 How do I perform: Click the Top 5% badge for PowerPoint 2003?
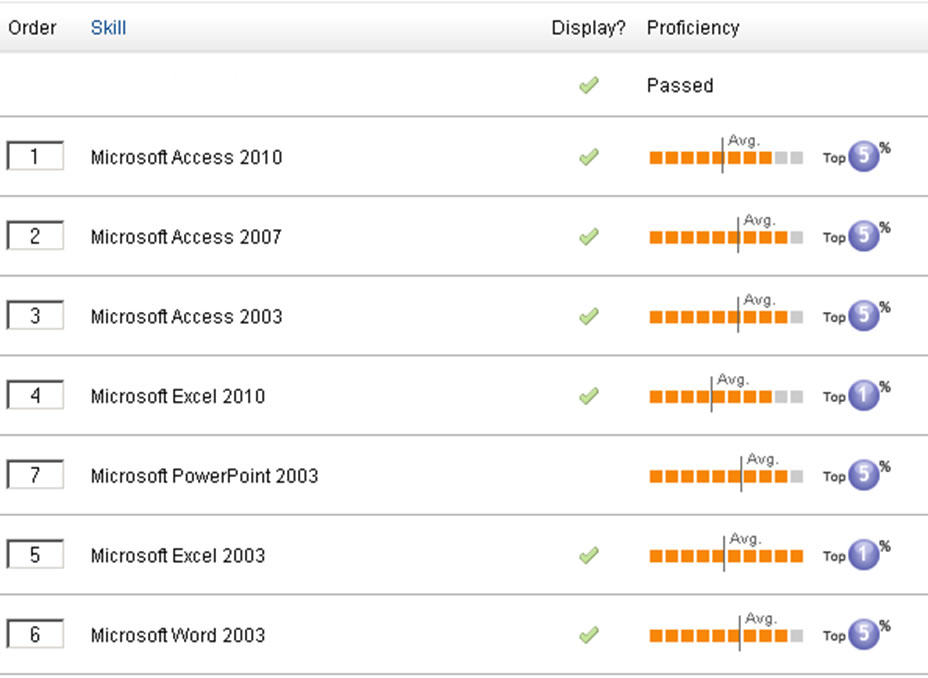tap(856, 474)
